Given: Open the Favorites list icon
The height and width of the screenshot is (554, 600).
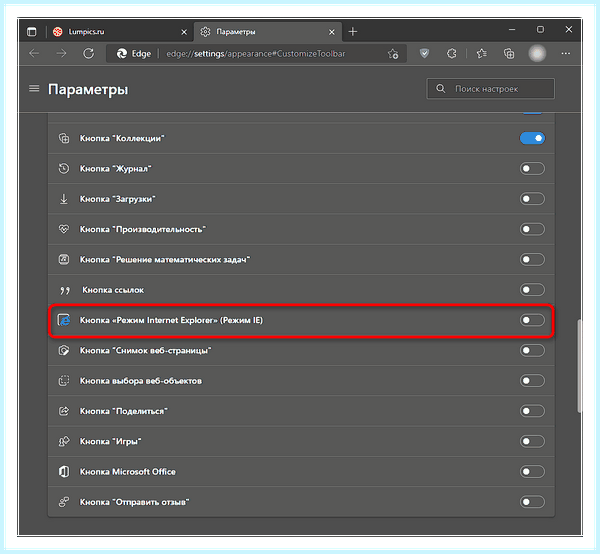Looking at the screenshot, I should pos(482,53).
